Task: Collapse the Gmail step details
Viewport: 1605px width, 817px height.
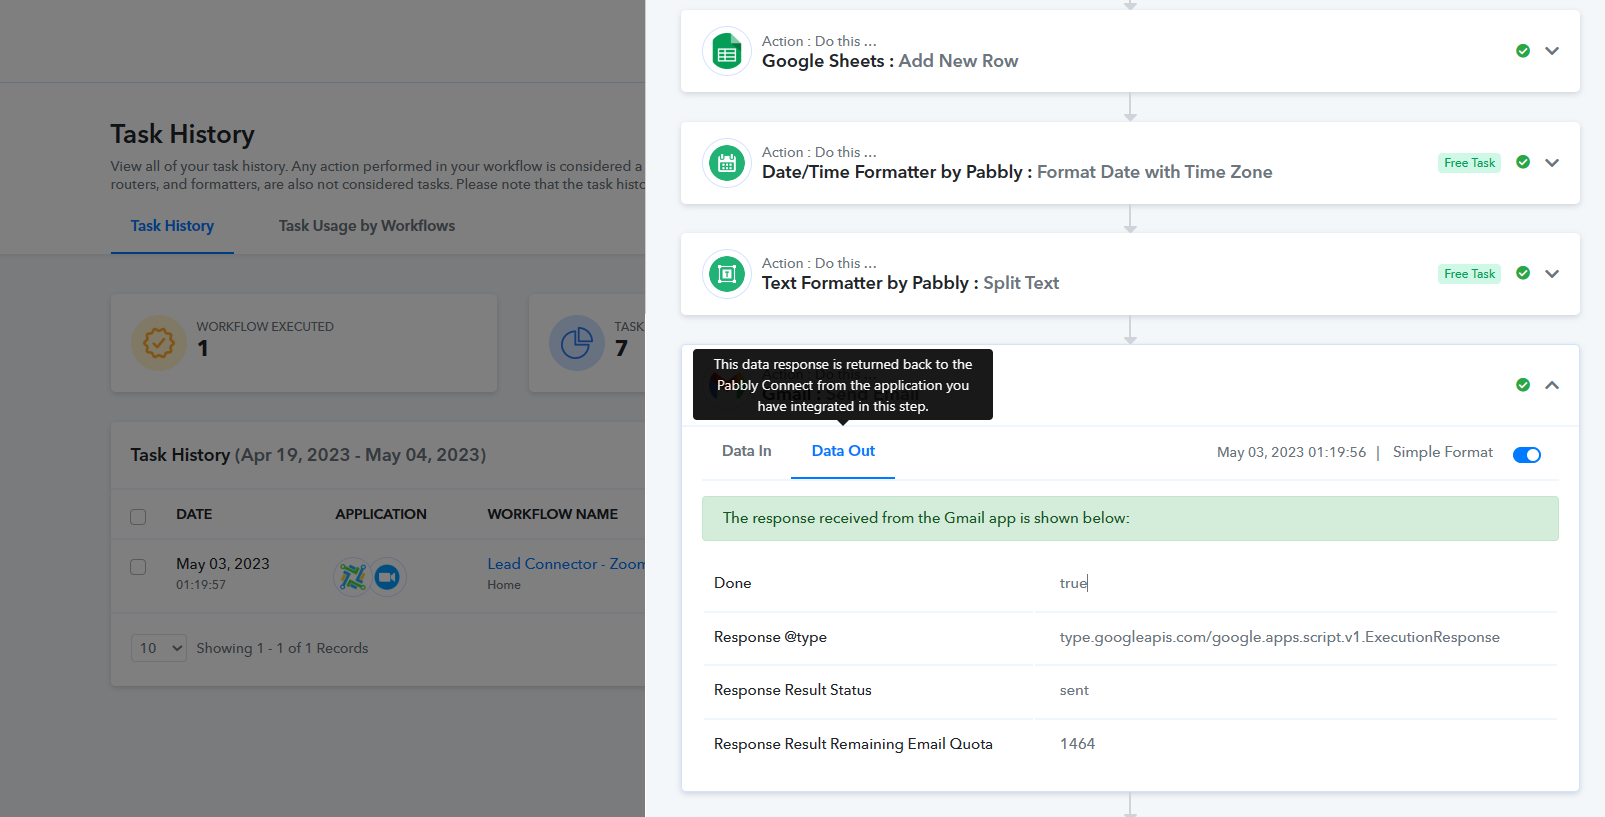Action: [x=1552, y=385]
